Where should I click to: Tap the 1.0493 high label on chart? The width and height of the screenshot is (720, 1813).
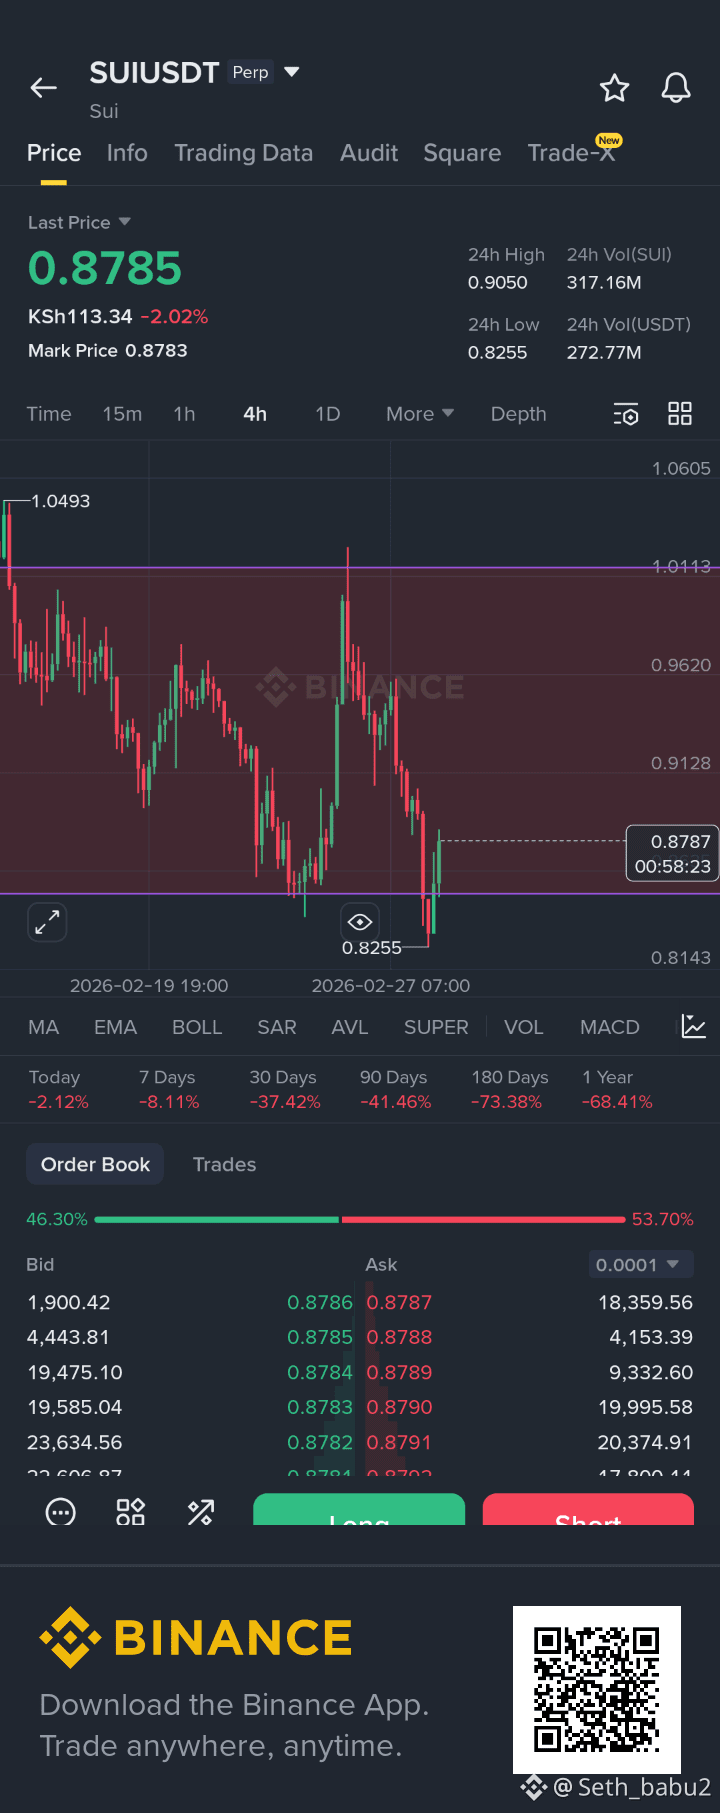60,501
